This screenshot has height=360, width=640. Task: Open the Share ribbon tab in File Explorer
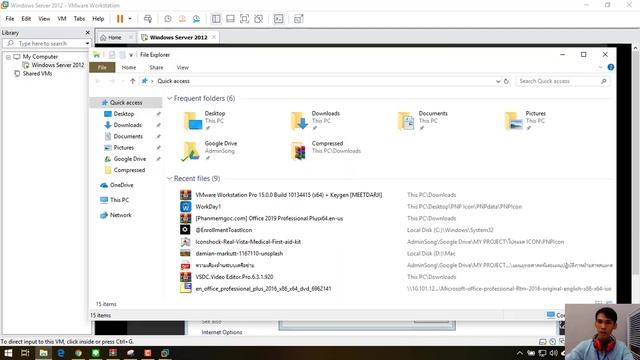[x=156, y=67]
